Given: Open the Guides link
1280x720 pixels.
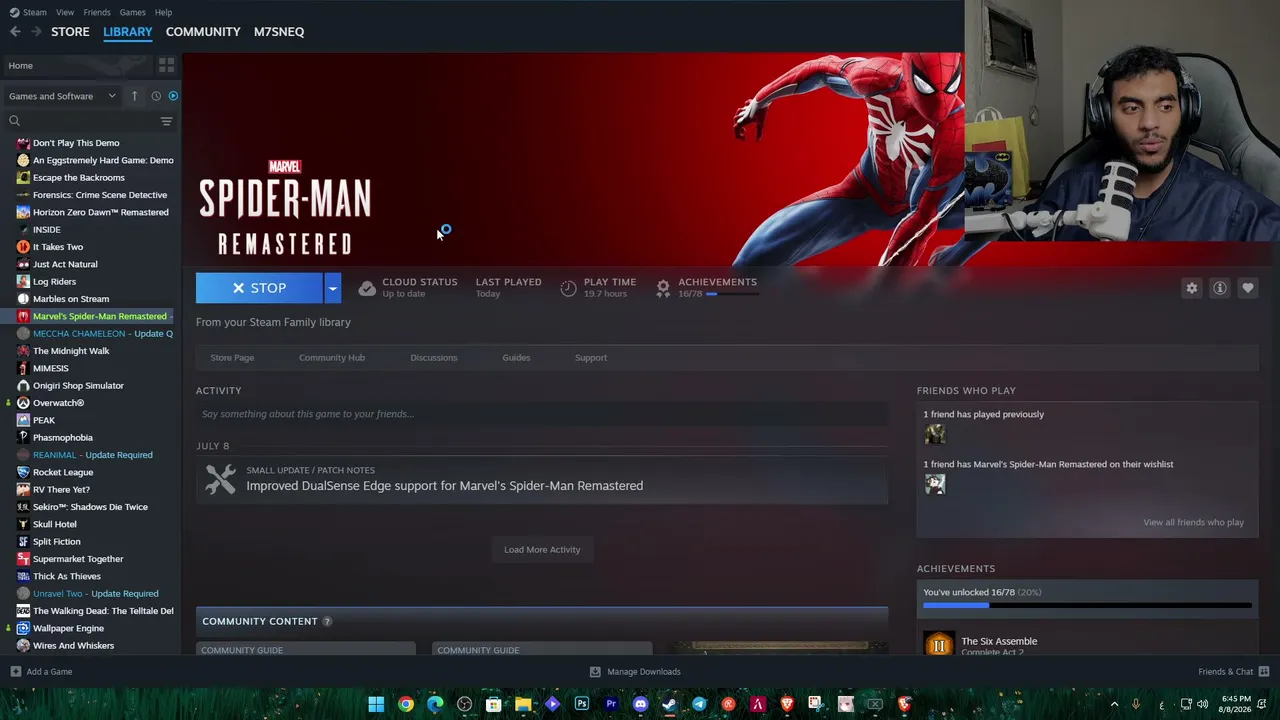Looking at the screenshot, I should (x=516, y=358).
